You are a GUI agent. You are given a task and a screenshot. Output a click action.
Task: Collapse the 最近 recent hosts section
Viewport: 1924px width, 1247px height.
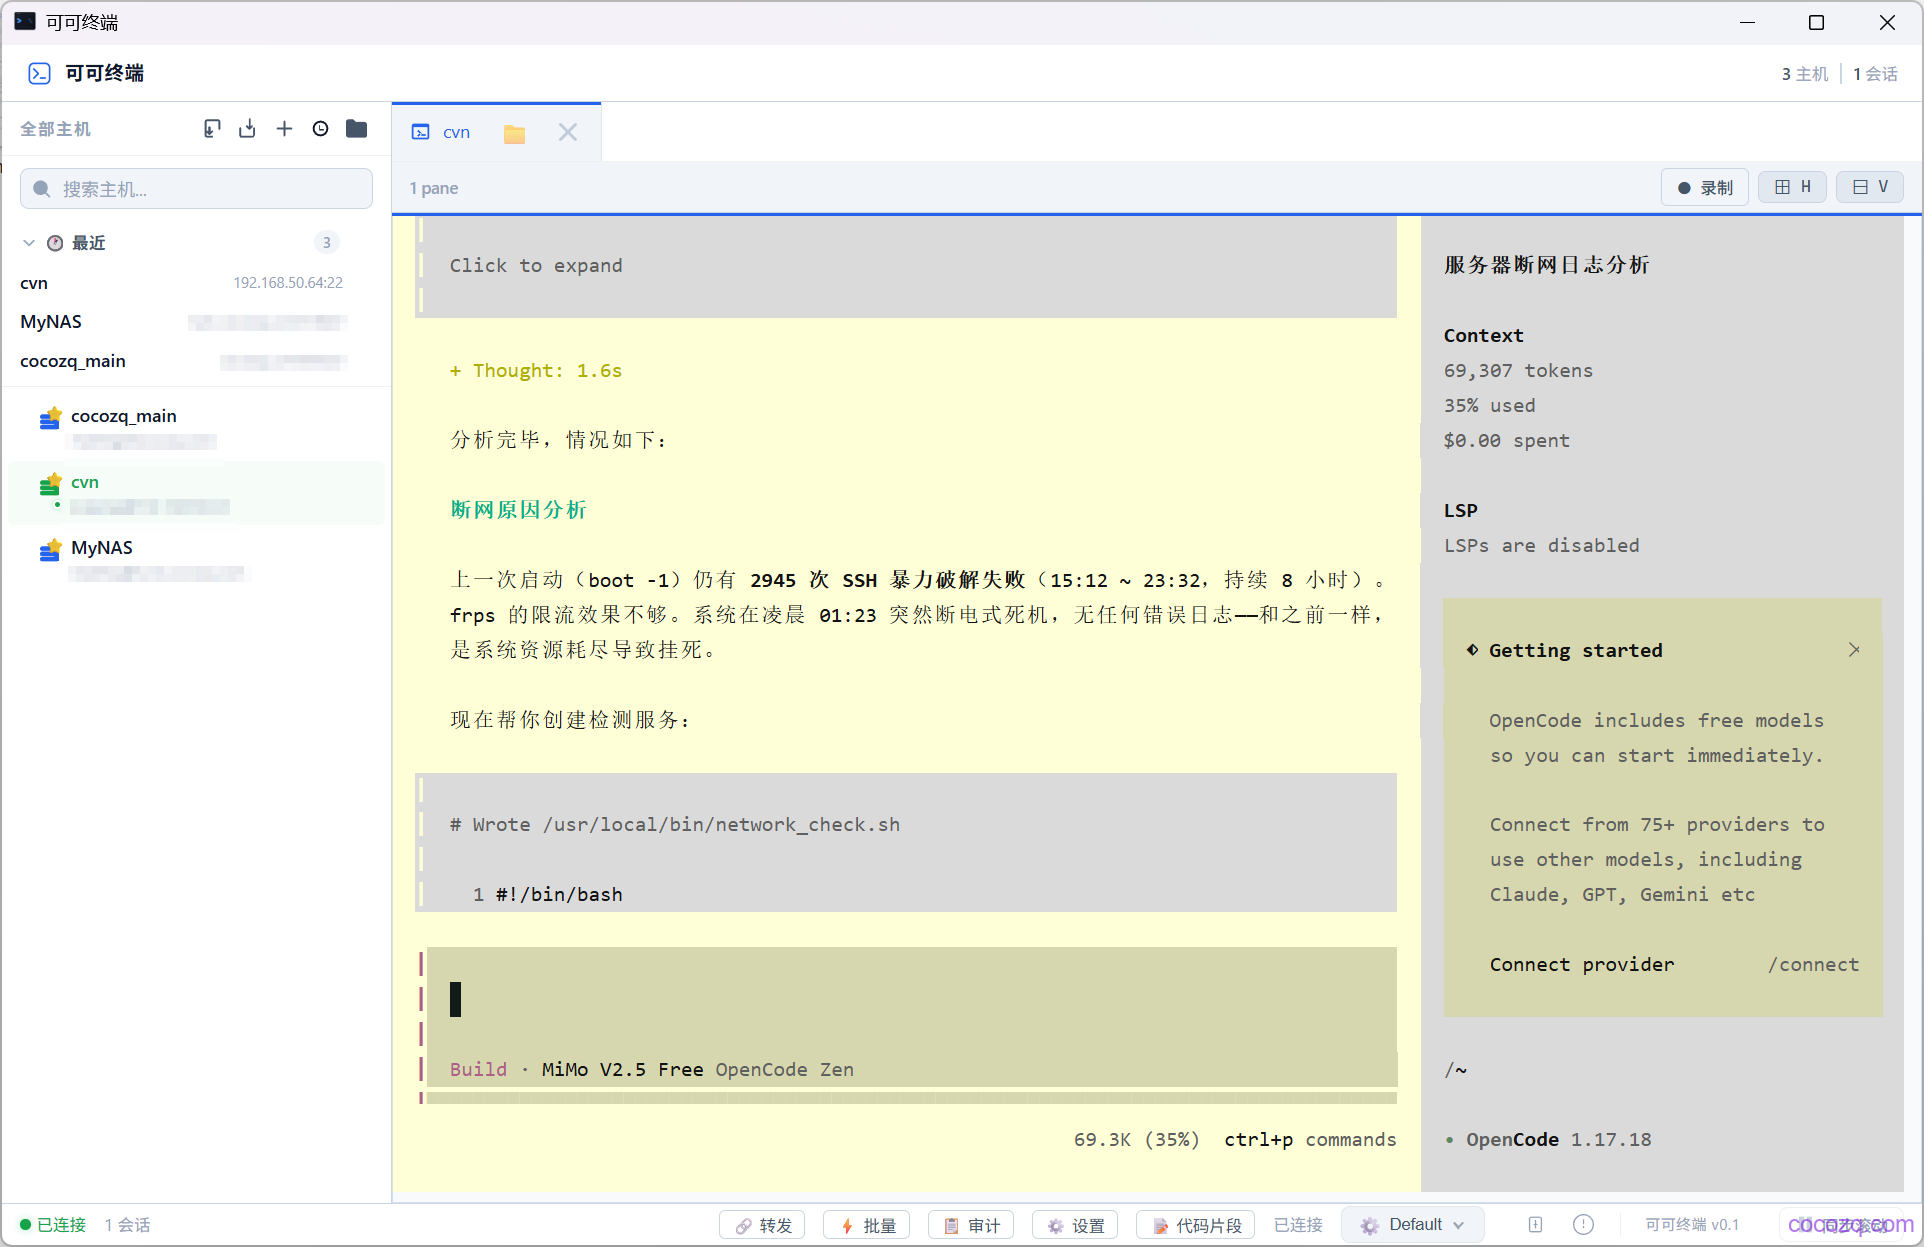point(29,243)
